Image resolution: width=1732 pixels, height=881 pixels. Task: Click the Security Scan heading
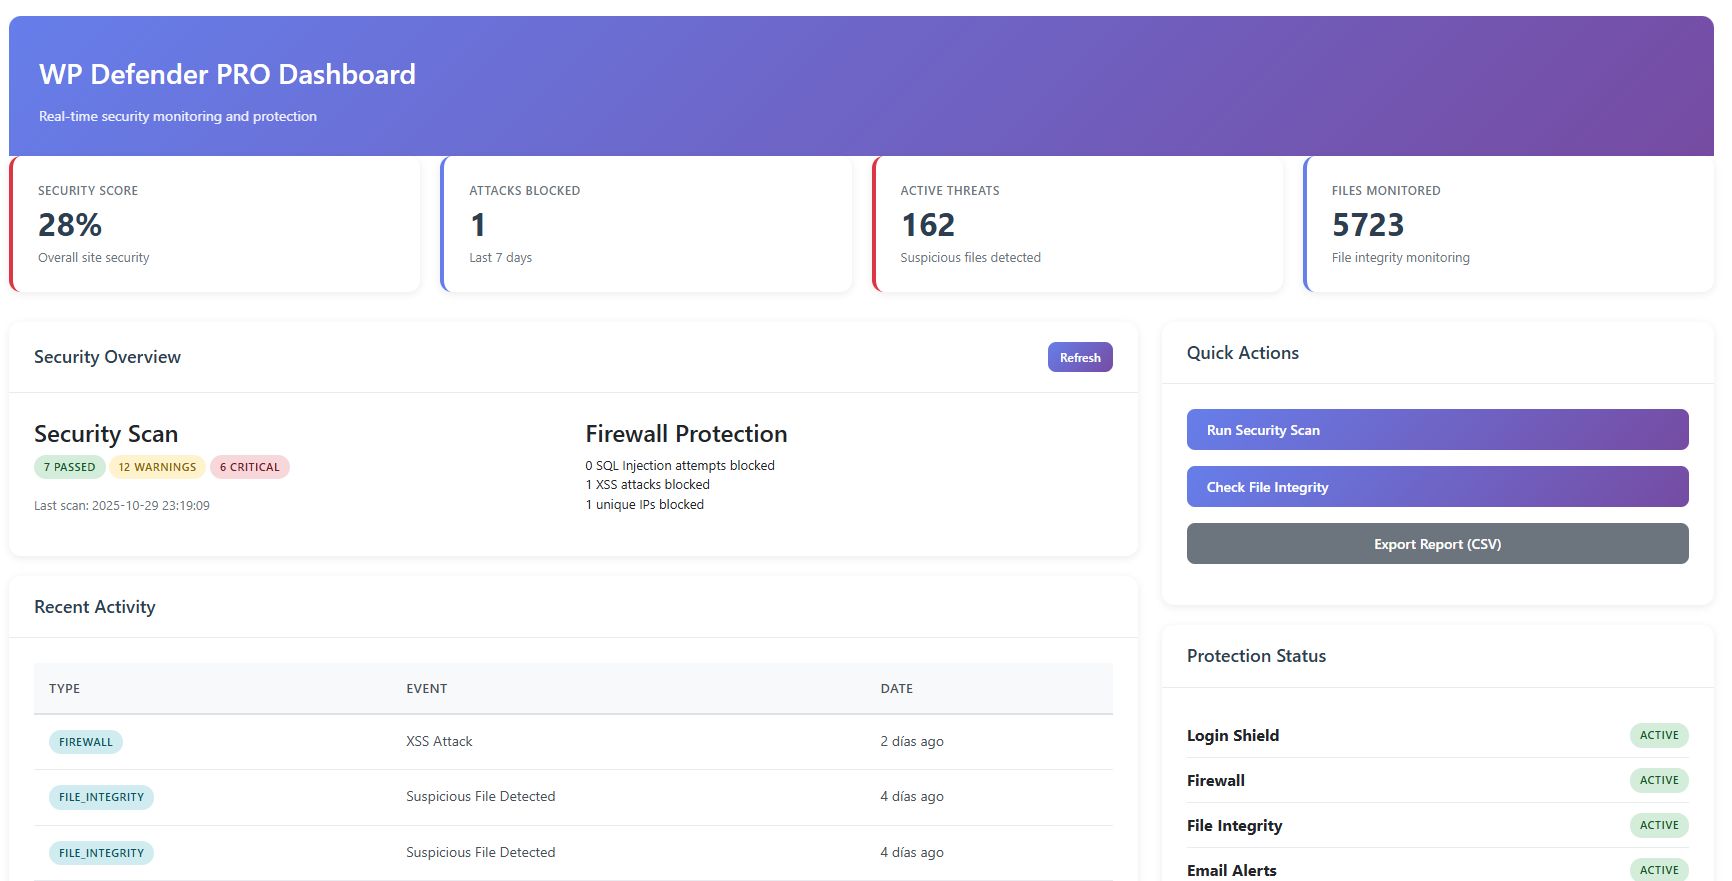(106, 434)
